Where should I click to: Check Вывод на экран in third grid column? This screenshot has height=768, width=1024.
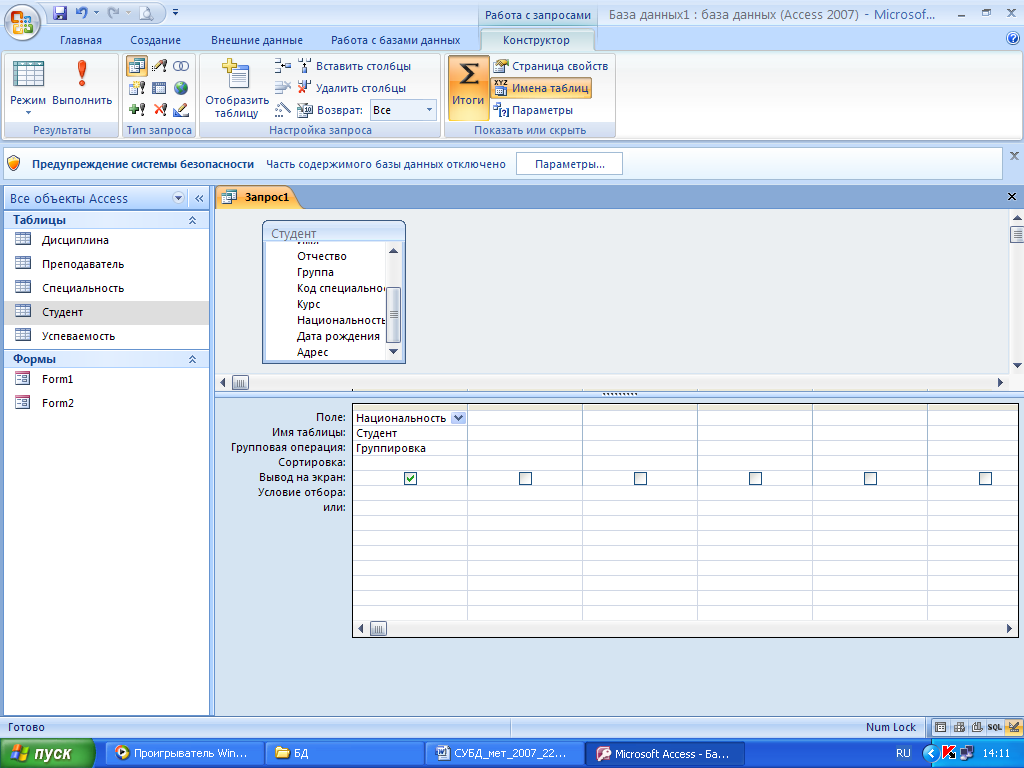(640, 479)
